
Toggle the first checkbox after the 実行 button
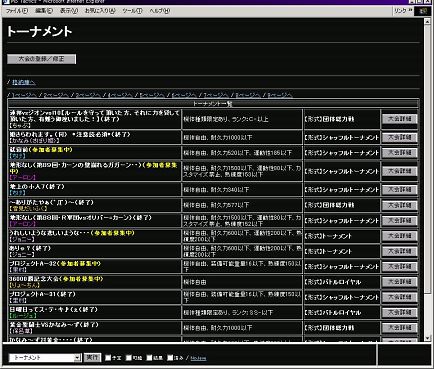pyautogui.click(x=108, y=358)
